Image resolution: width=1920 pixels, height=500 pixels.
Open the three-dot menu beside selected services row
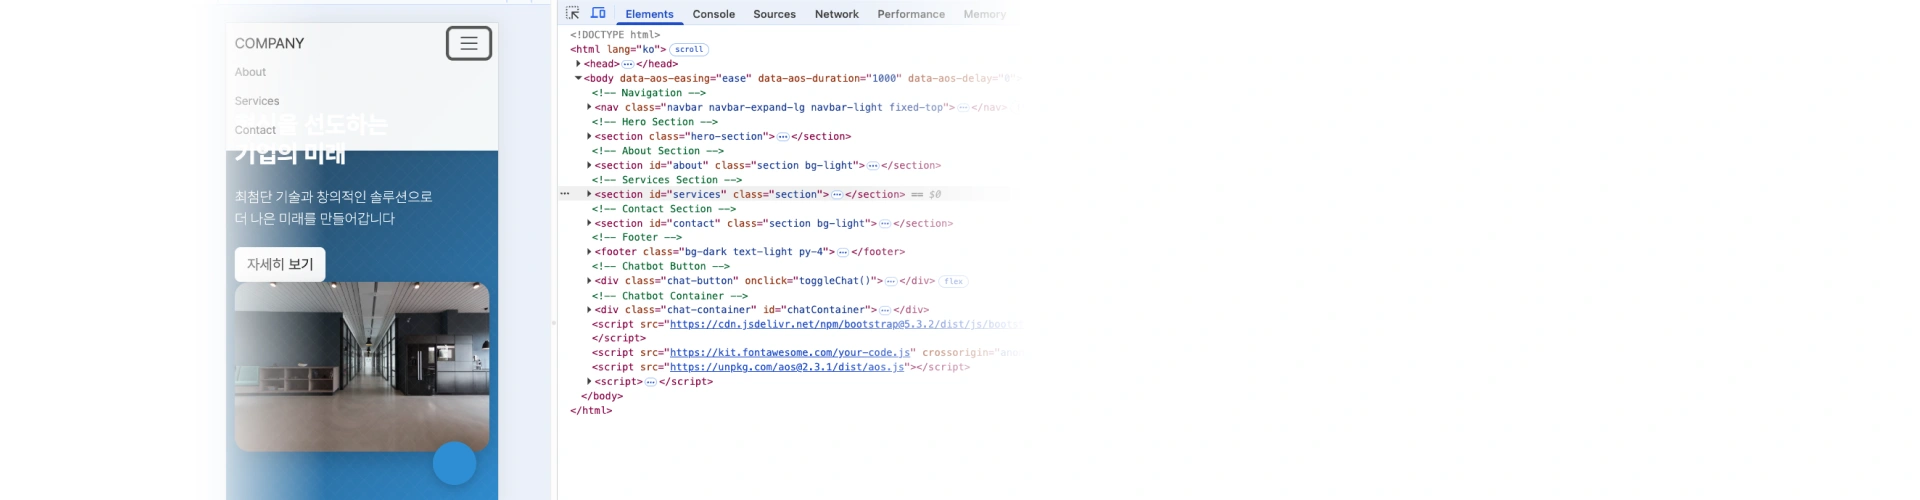[x=565, y=194]
